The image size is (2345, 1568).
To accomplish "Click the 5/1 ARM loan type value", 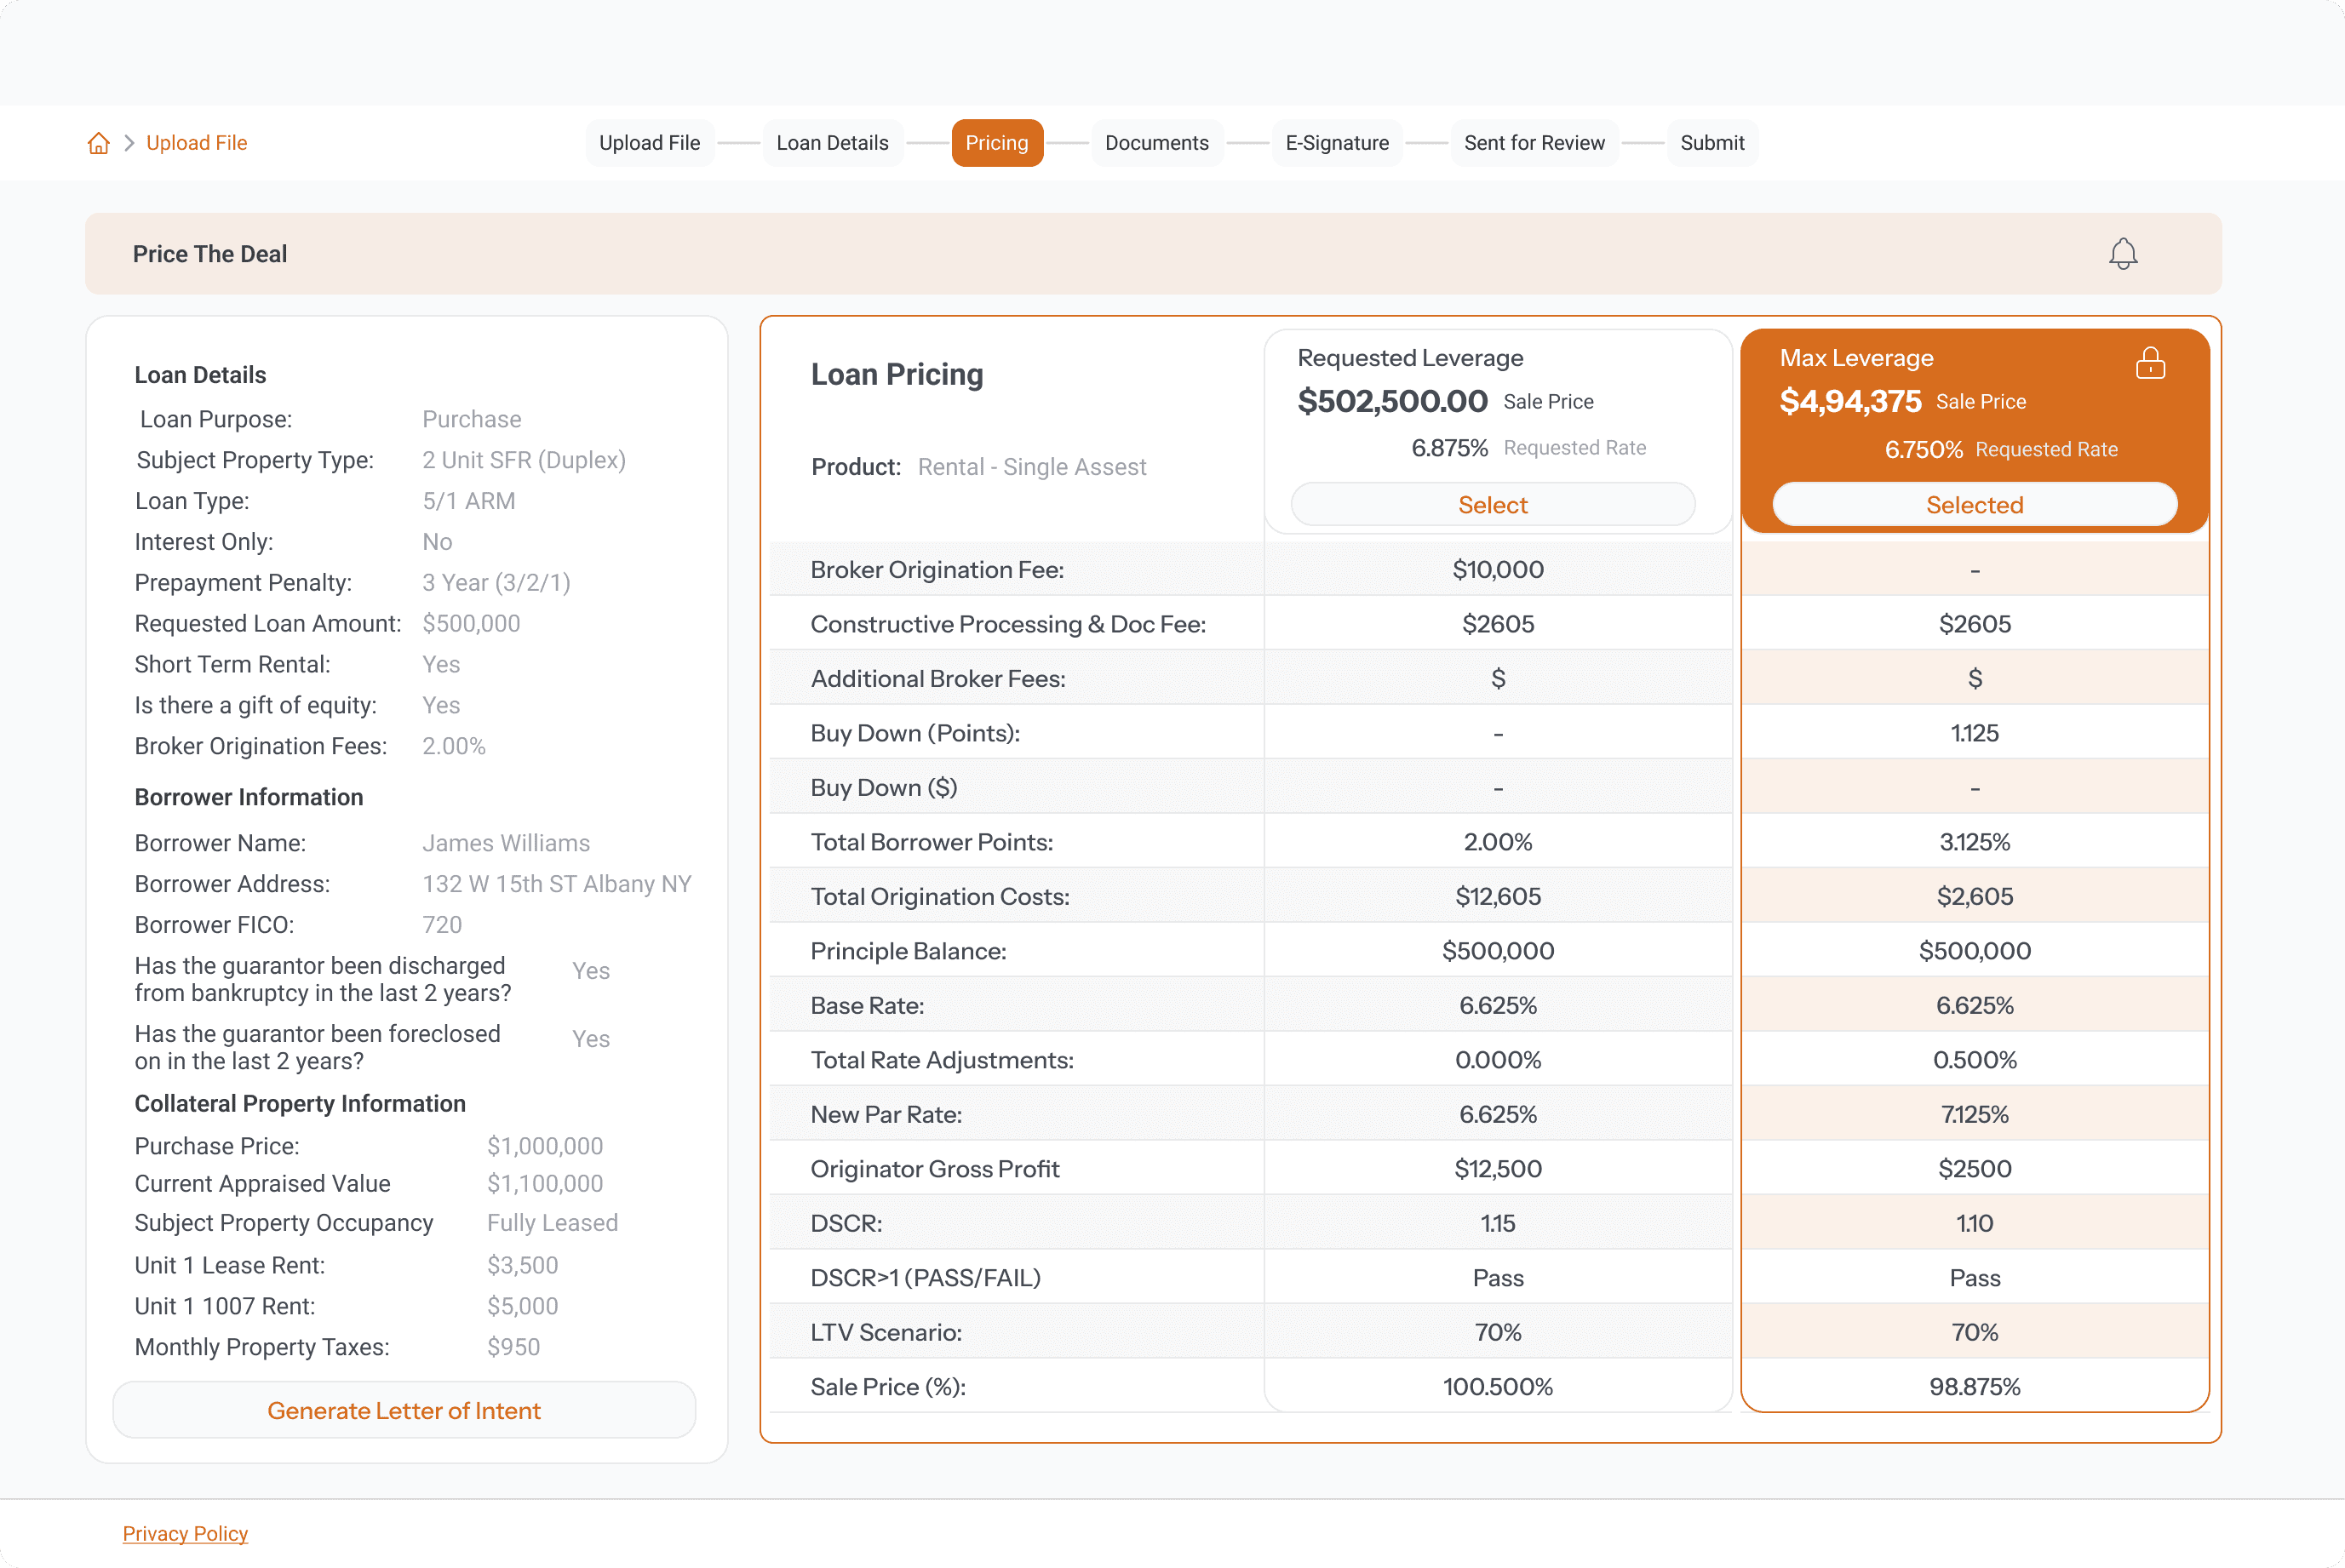I will (x=469, y=501).
